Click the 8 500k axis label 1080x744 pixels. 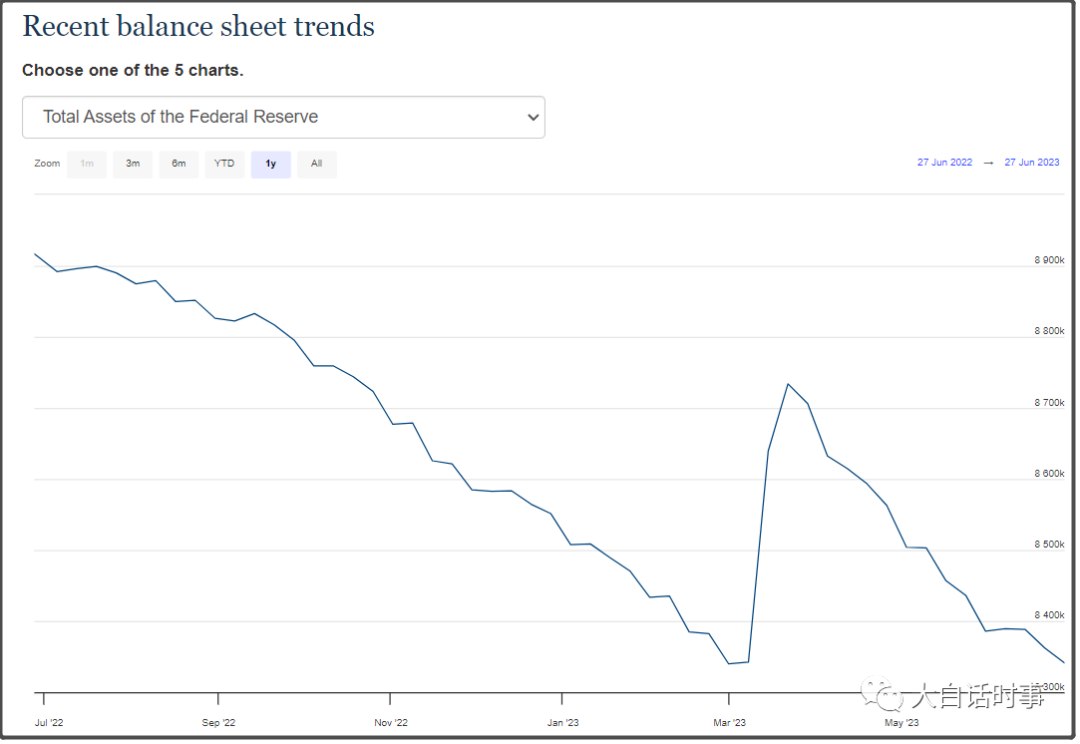1049,544
